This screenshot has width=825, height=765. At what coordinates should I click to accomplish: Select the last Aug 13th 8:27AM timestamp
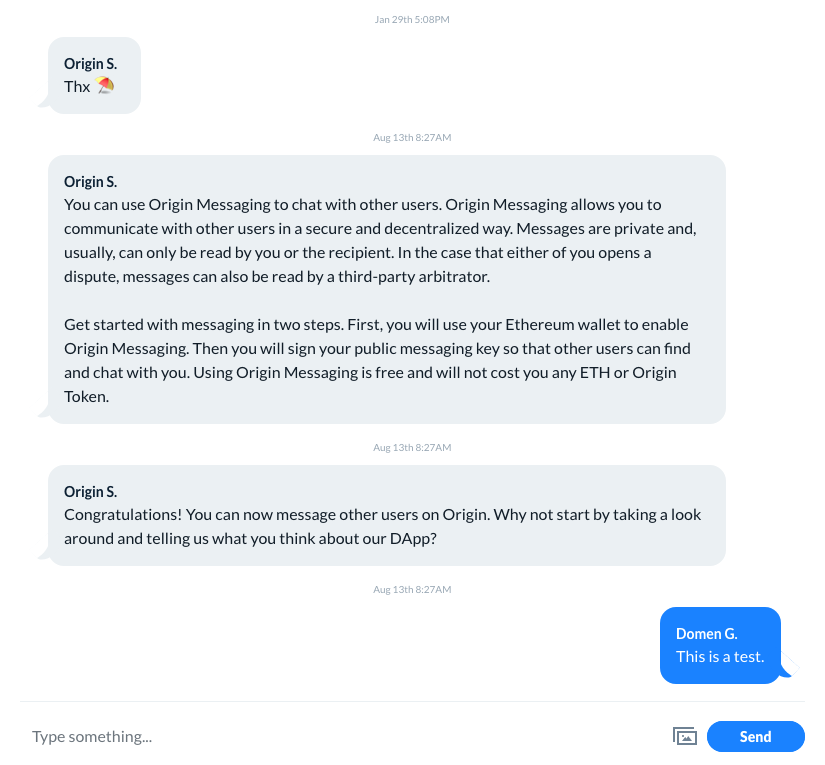click(x=412, y=589)
